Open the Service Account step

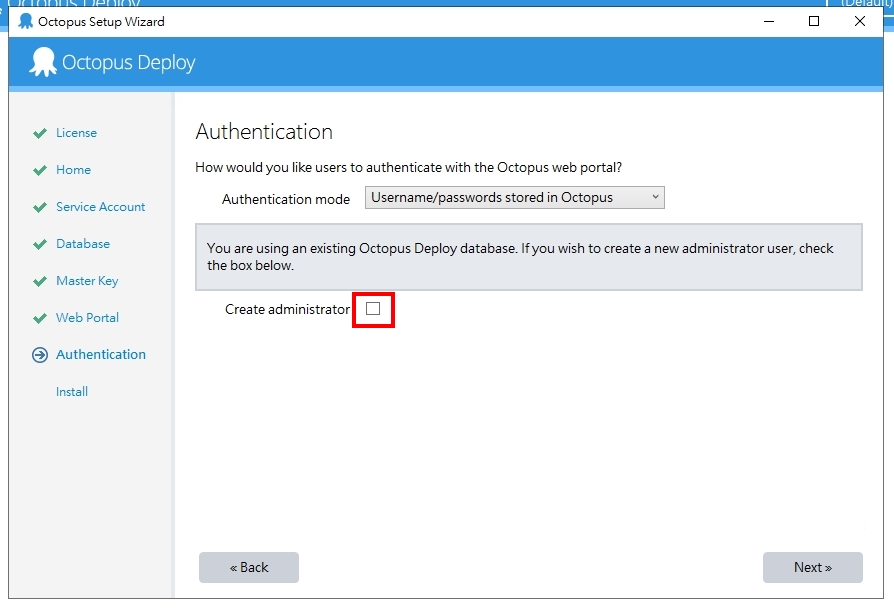pos(100,207)
